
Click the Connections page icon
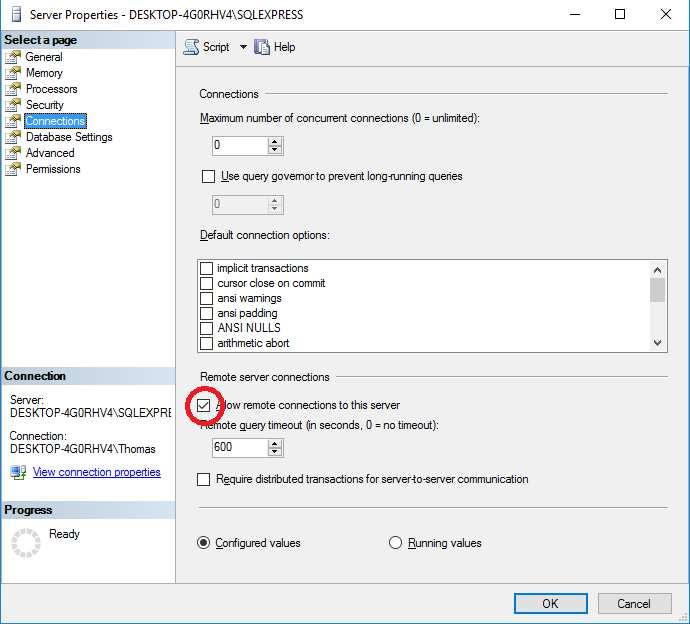click(13, 121)
